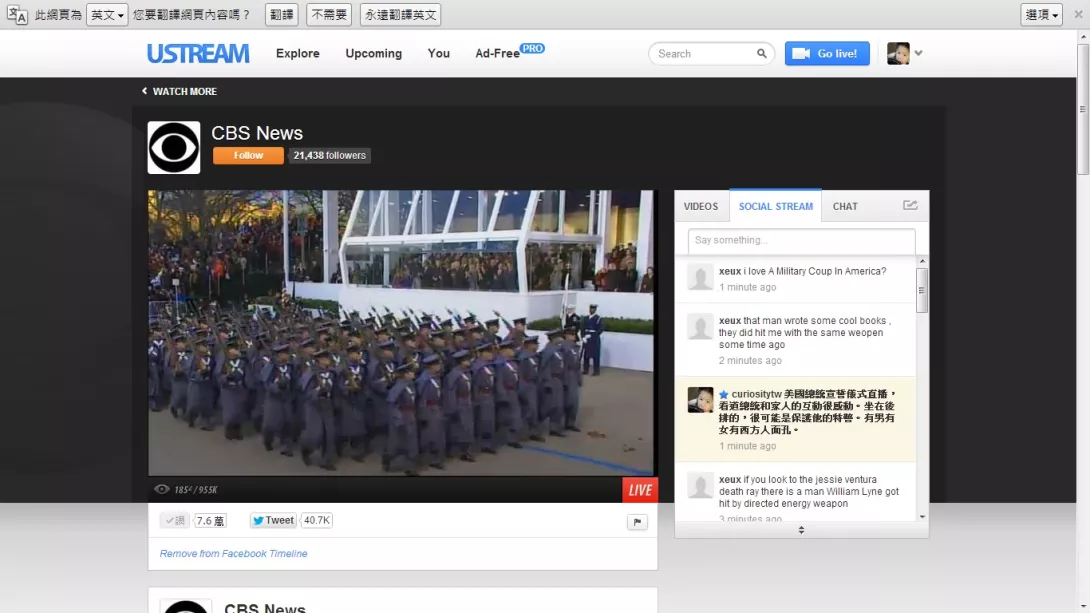The height and width of the screenshot is (613, 1090).
Task: Click the translate page icon in browser bar
Action: pos(17,15)
